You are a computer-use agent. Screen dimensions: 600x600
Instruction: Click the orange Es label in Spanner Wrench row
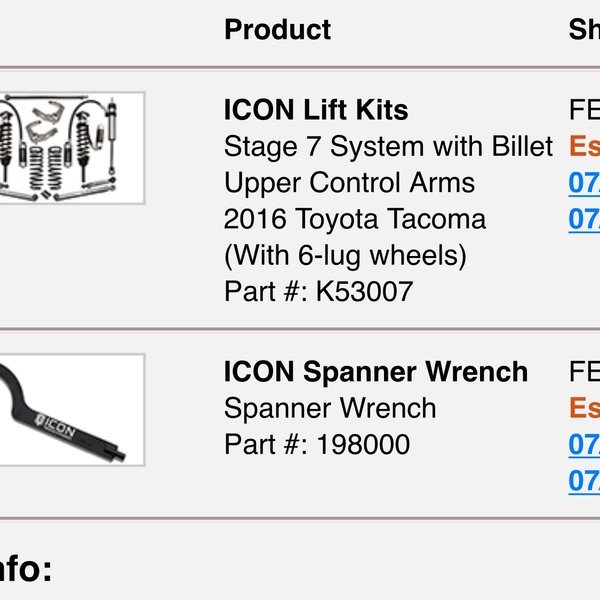pyautogui.click(x=584, y=408)
